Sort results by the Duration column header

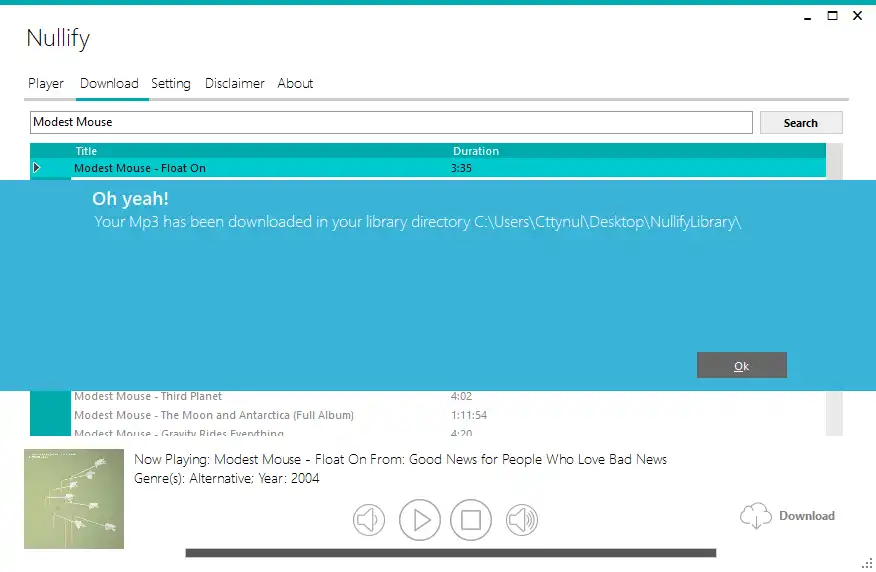(475, 151)
